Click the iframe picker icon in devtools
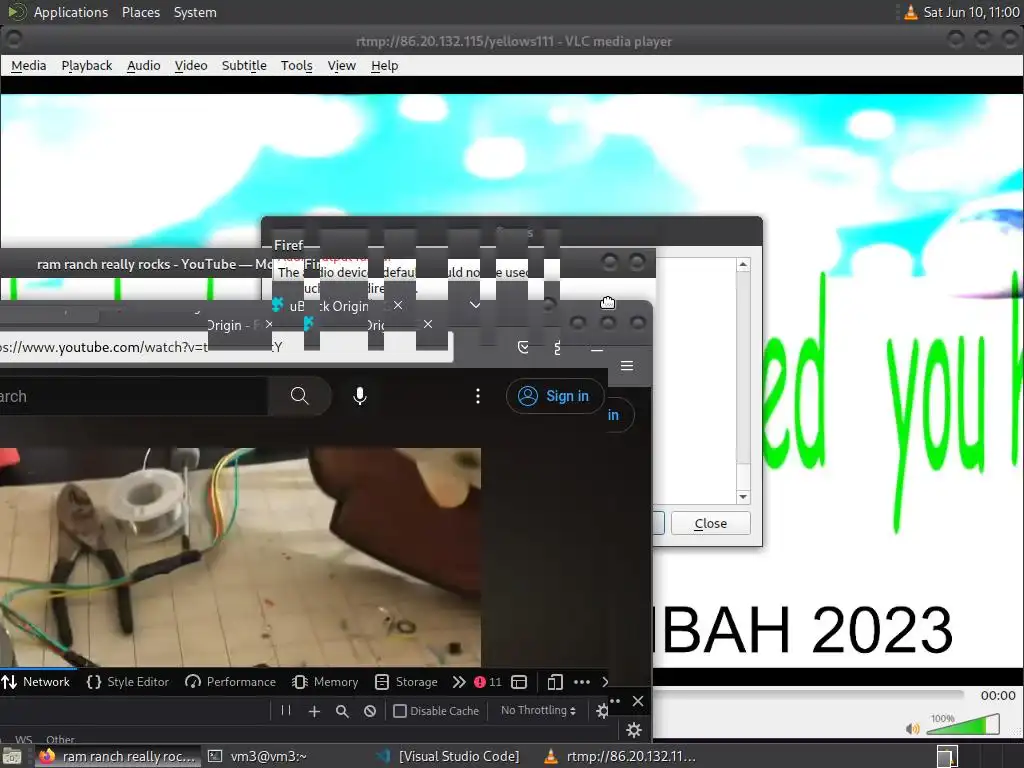 coord(519,682)
